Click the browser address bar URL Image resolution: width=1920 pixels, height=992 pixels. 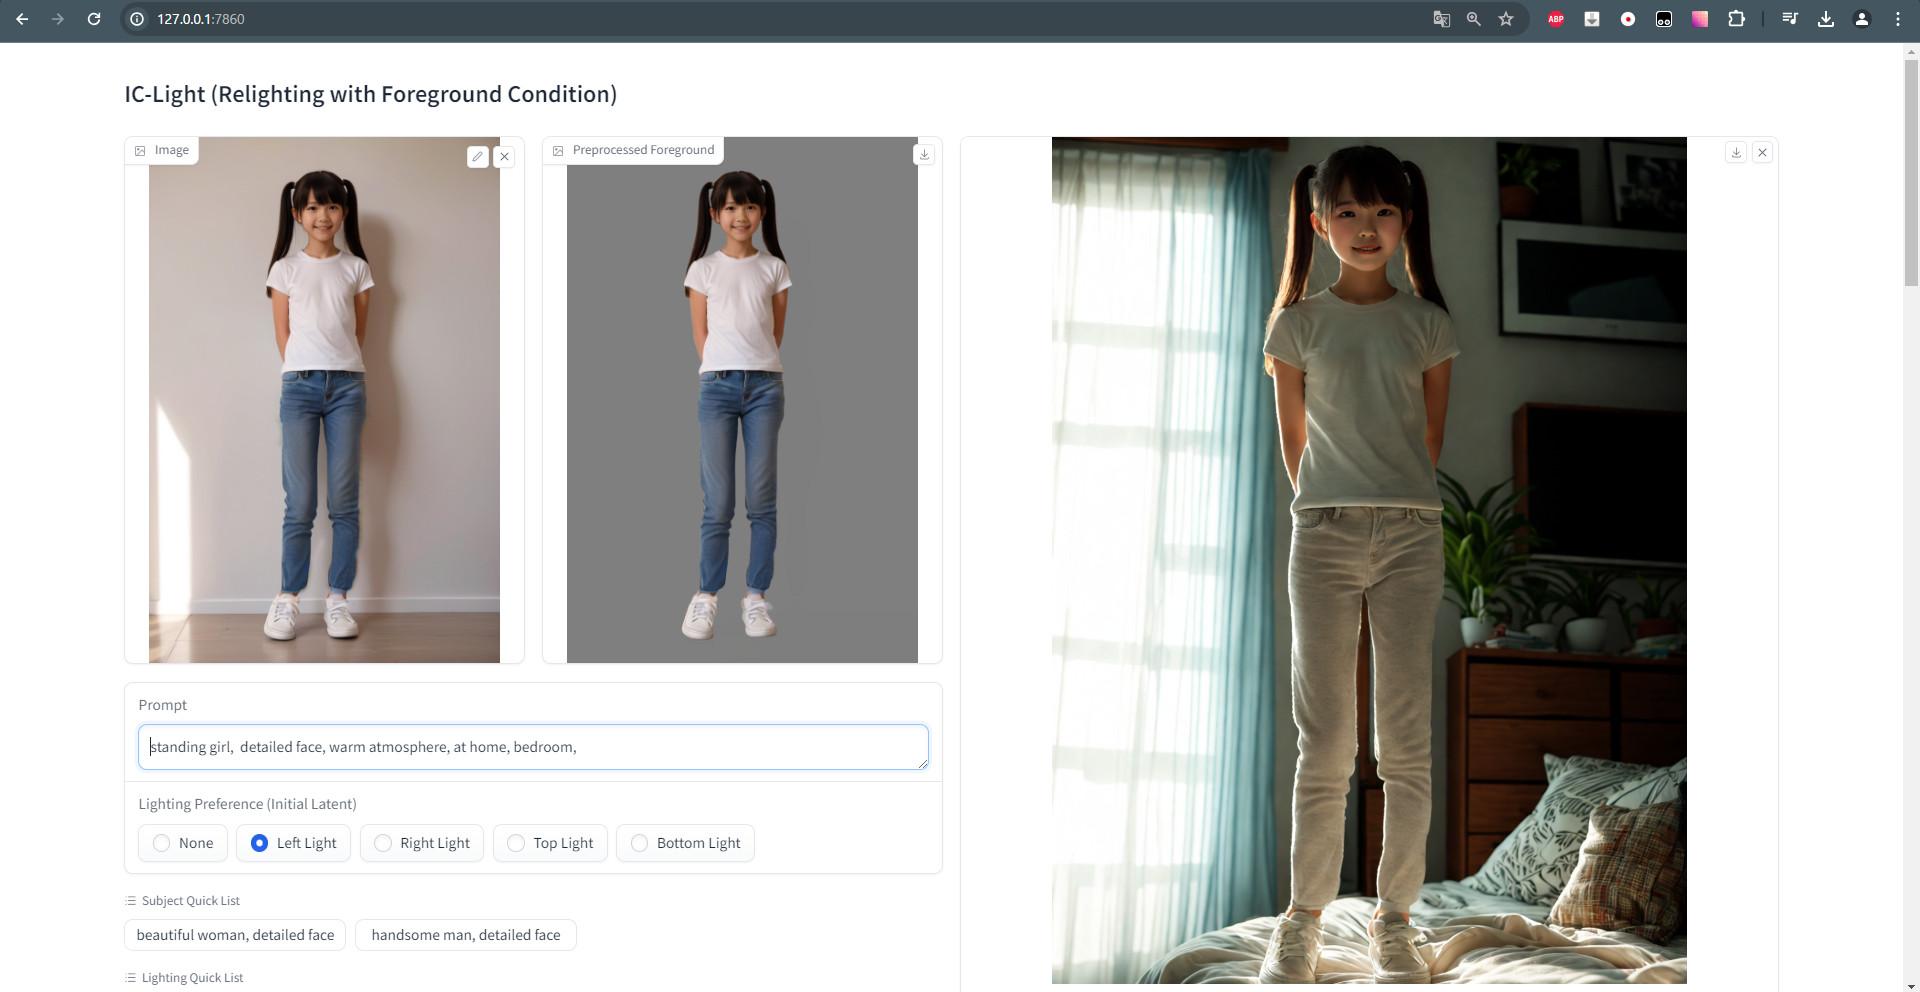pos(200,19)
